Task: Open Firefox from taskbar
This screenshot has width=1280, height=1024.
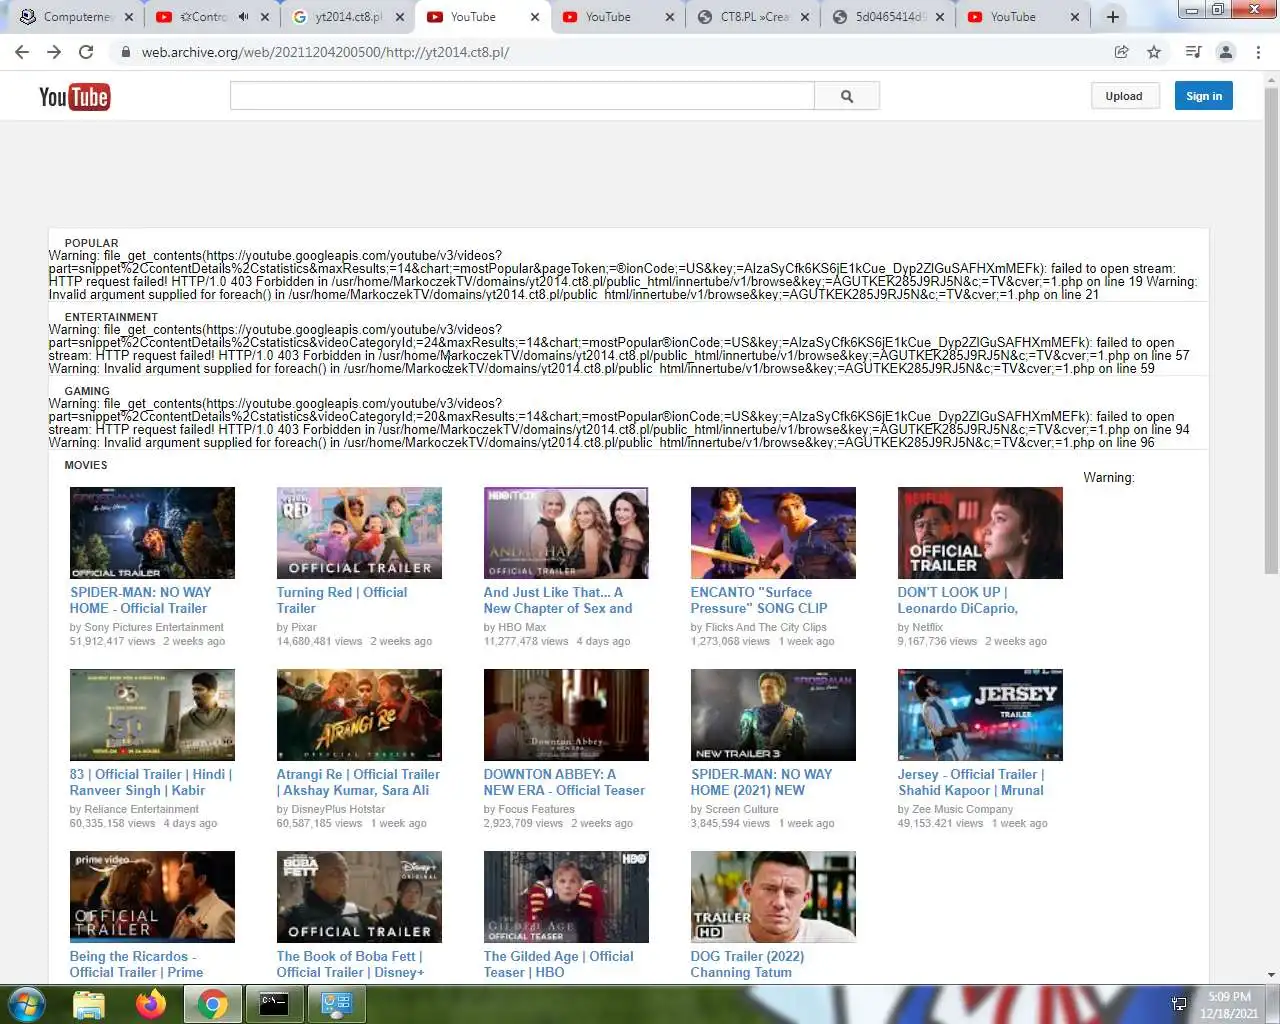Action: click(x=151, y=1004)
